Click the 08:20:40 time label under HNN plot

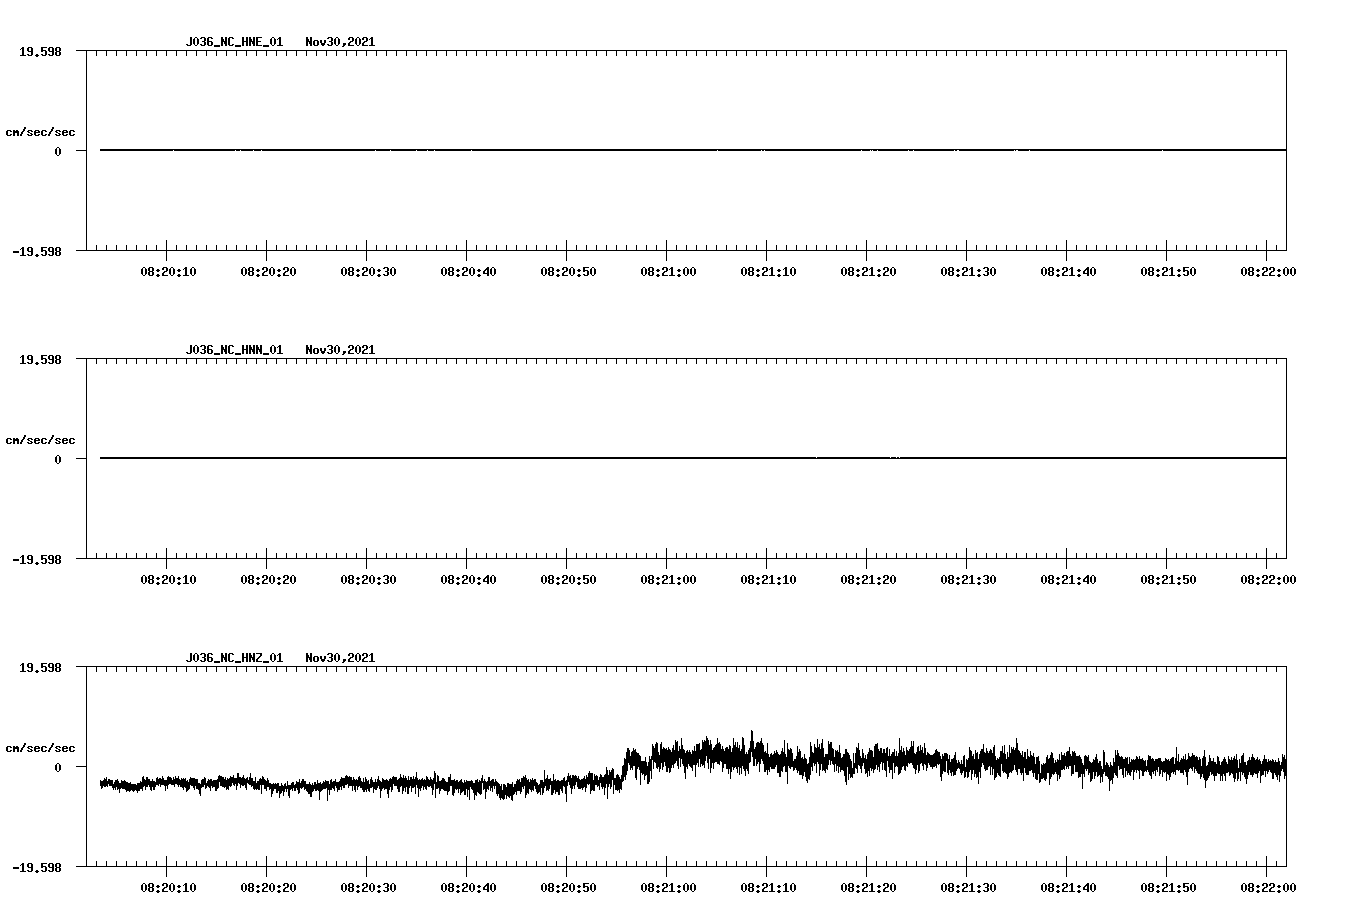[468, 580]
